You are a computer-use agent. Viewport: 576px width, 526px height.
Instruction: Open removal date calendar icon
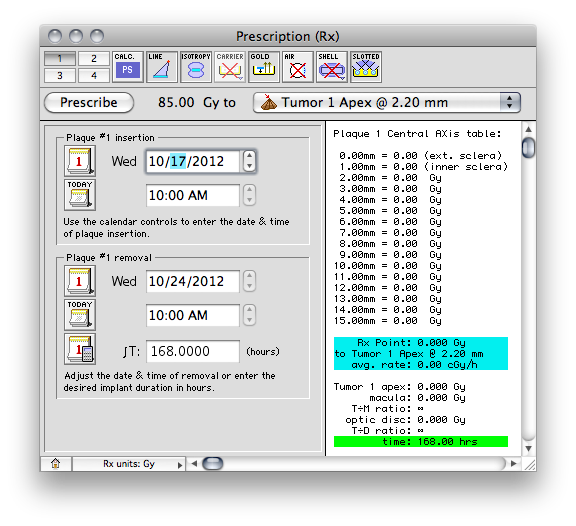click(80, 281)
